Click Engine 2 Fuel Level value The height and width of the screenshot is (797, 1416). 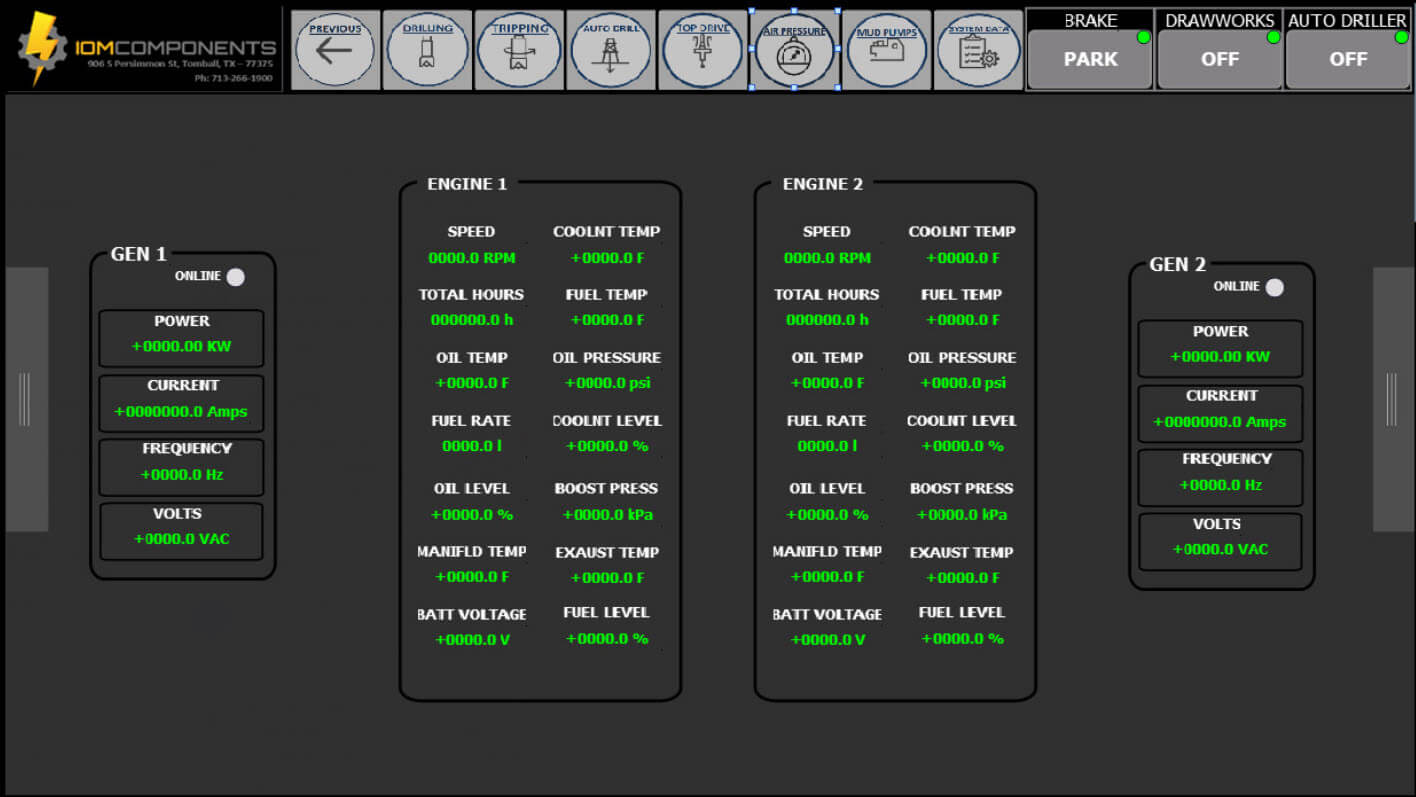(x=962, y=639)
